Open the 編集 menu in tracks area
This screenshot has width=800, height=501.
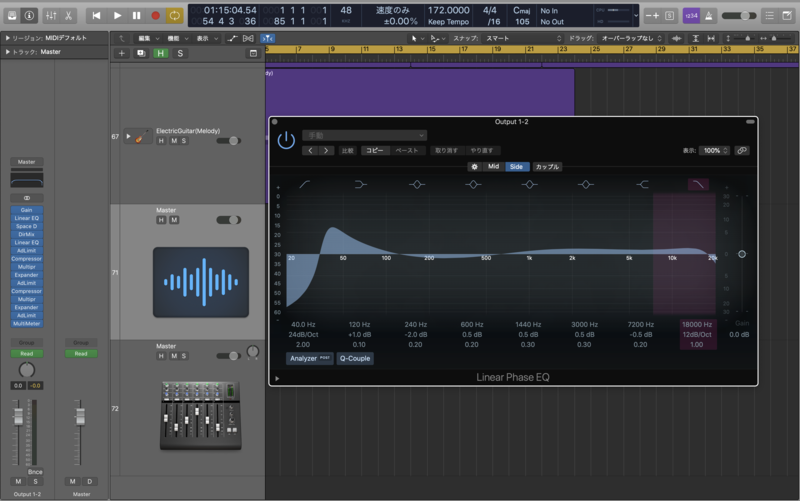pyautogui.click(x=148, y=38)
